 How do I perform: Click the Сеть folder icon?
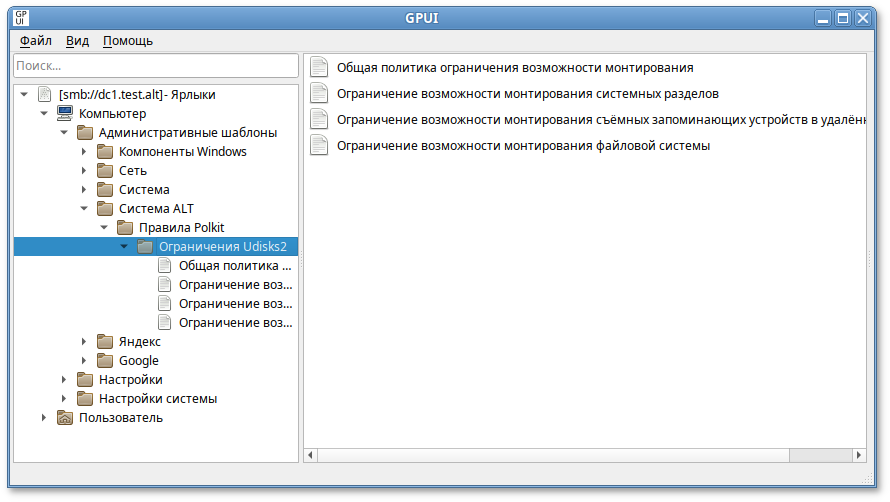tap(104, 170)
